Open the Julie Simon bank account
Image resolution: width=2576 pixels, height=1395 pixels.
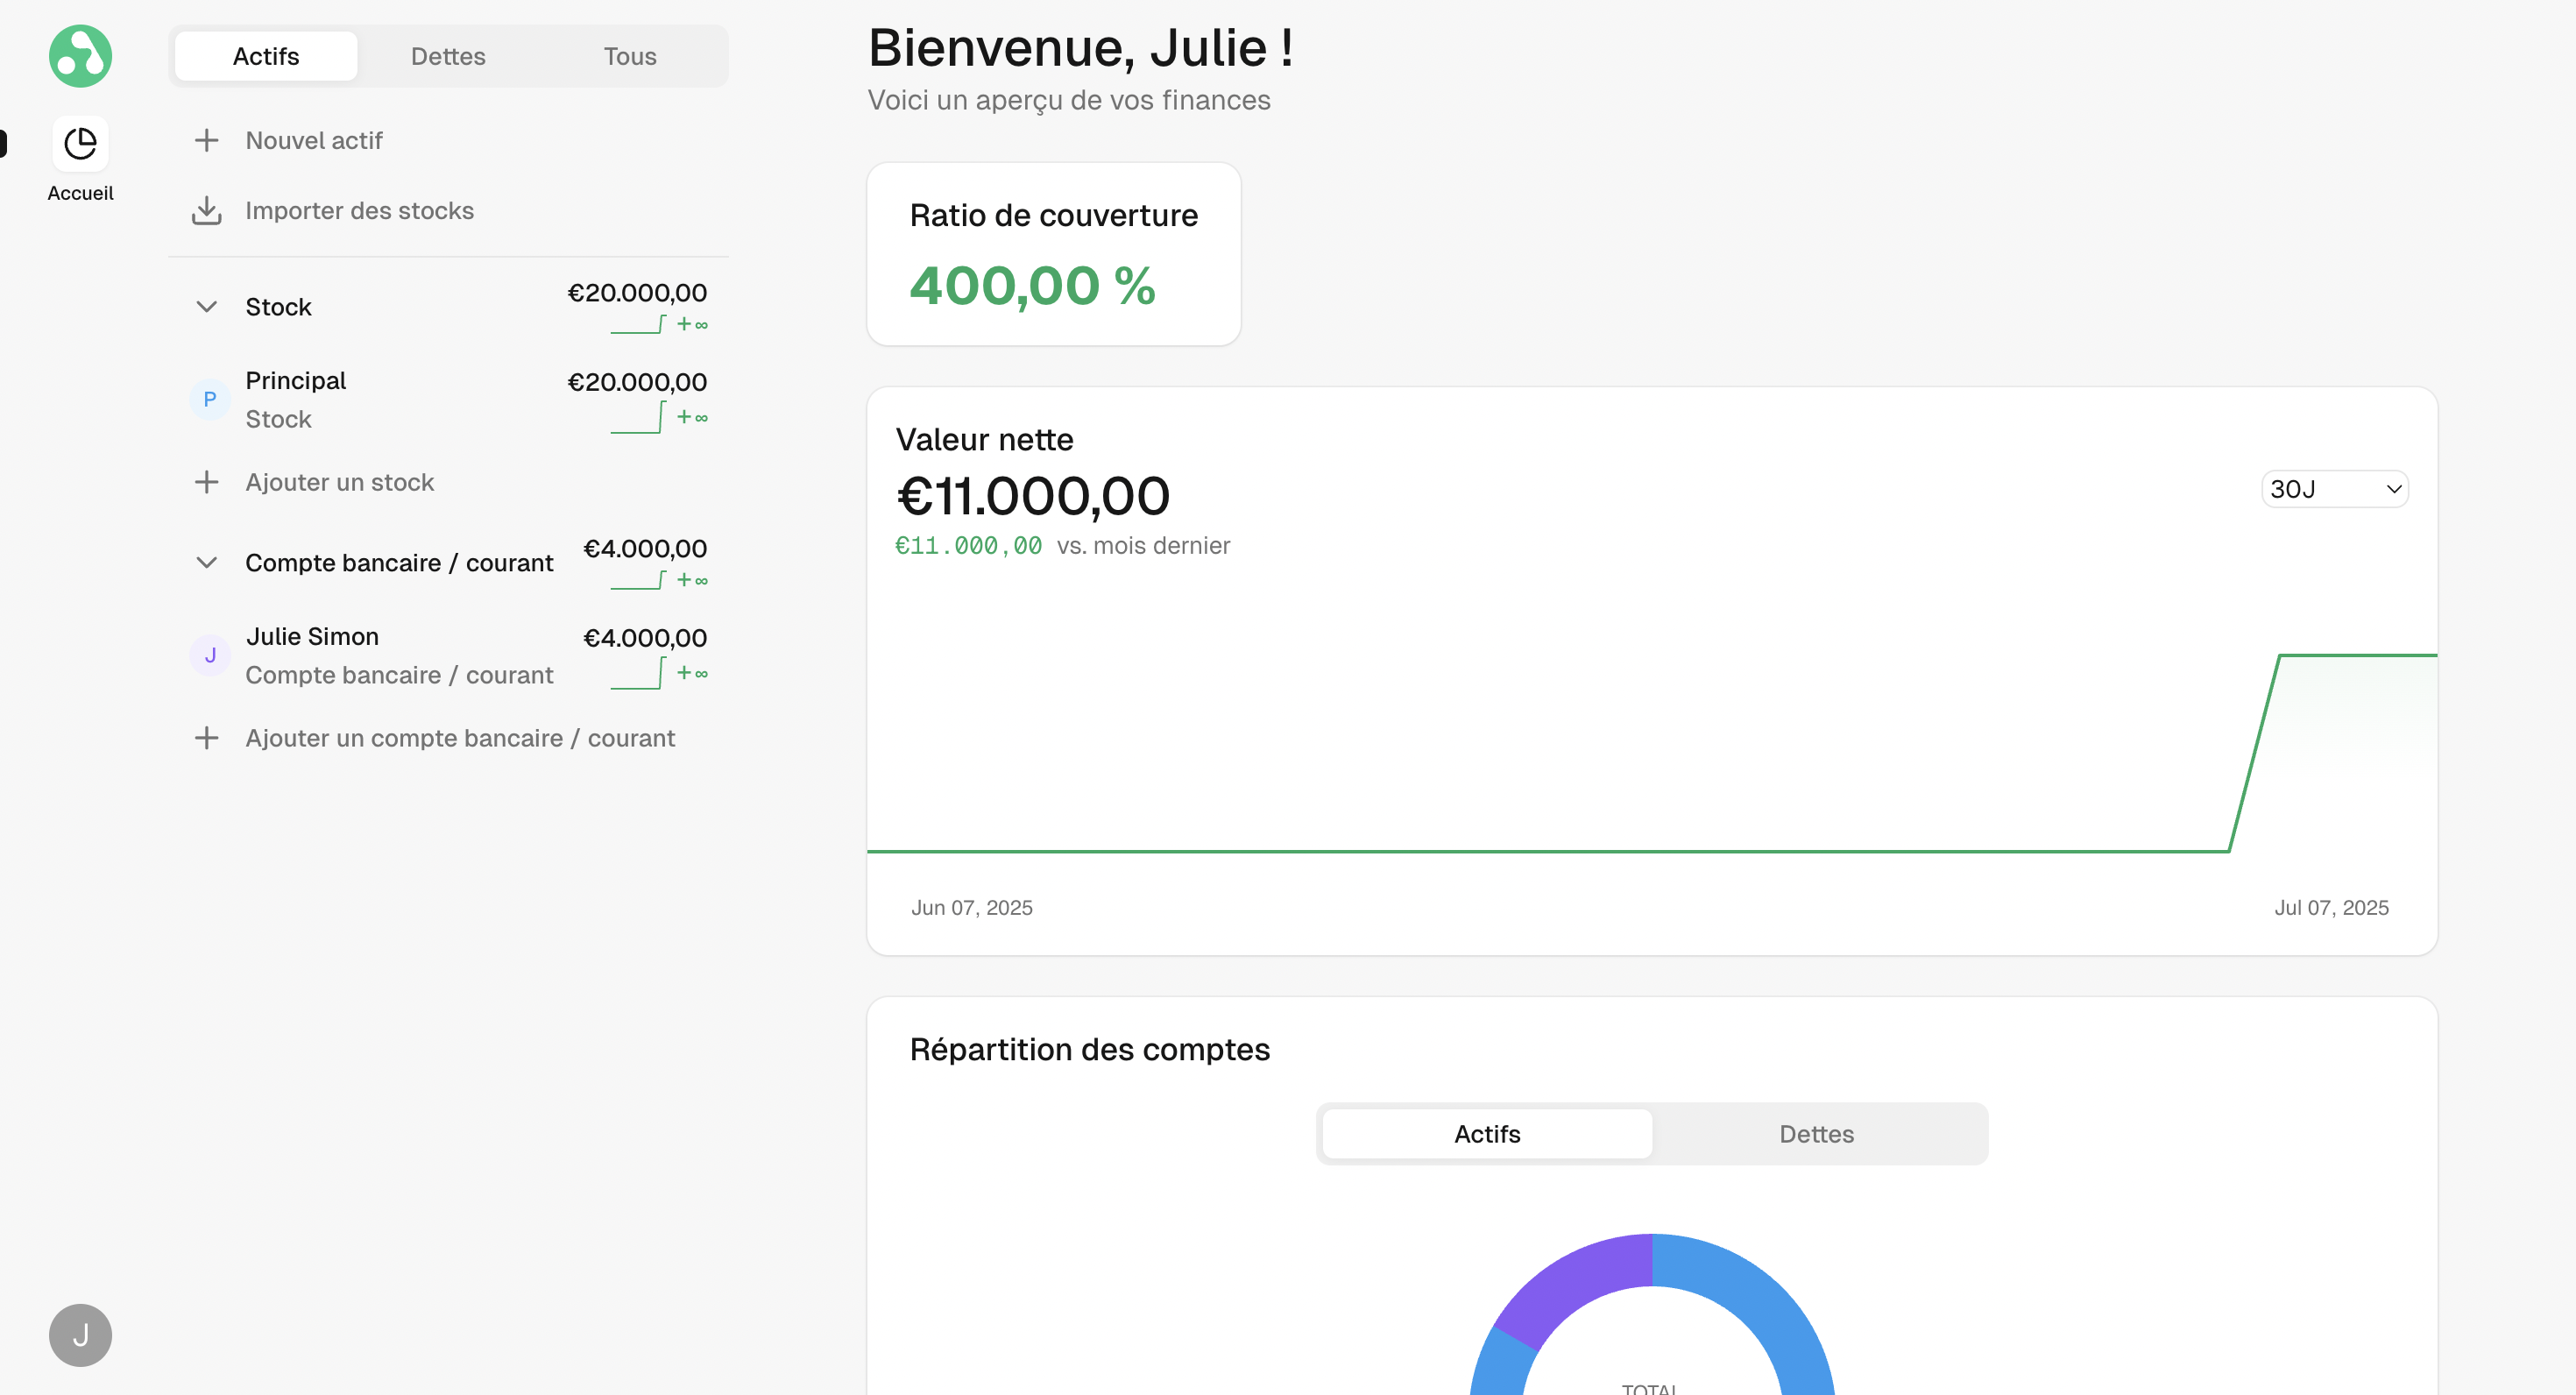(x=448, y=656)
